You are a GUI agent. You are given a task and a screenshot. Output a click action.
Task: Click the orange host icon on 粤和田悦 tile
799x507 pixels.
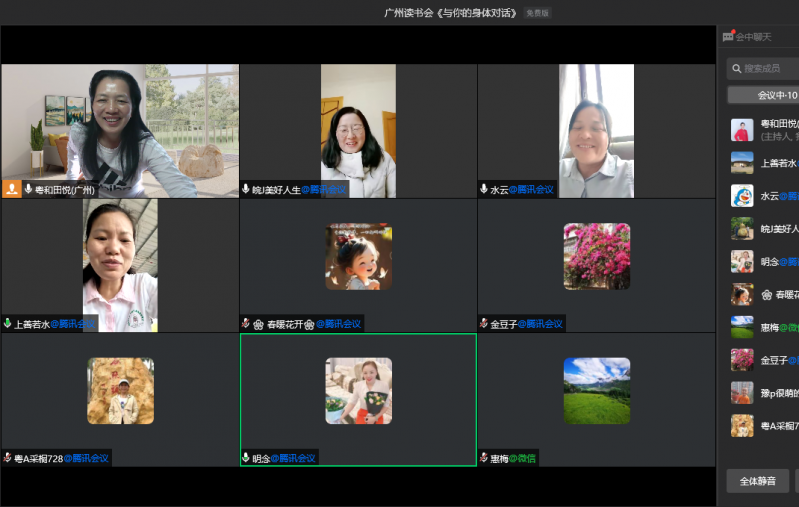(x=12, y=189)
